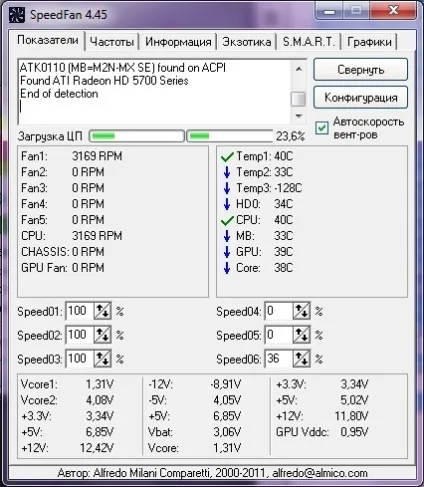Click the Speed05 up/down spinner

[301, 335]
